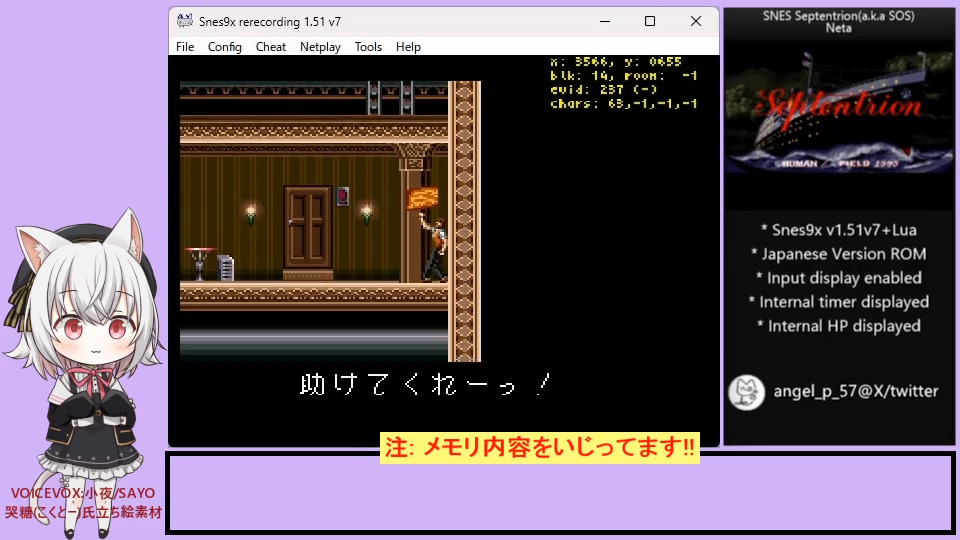Viewport: 960px width, 540px height.
Task: Click the VOICEVOX:小夜/SAYO credit text
Action: click(83, 493)
